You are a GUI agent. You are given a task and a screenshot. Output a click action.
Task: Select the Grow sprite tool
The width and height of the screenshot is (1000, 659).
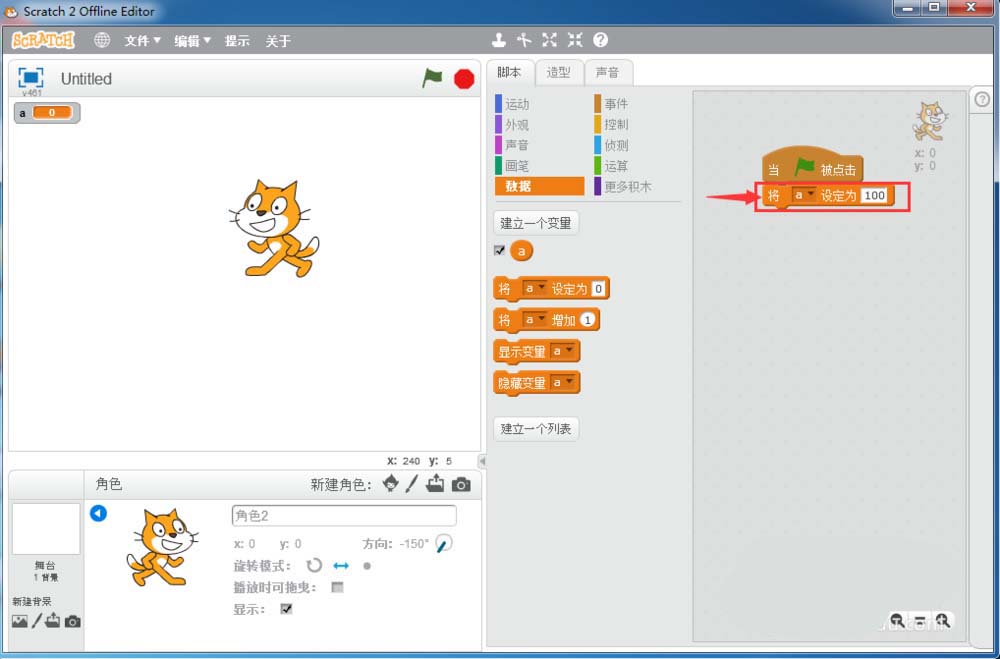click(550, 40)
